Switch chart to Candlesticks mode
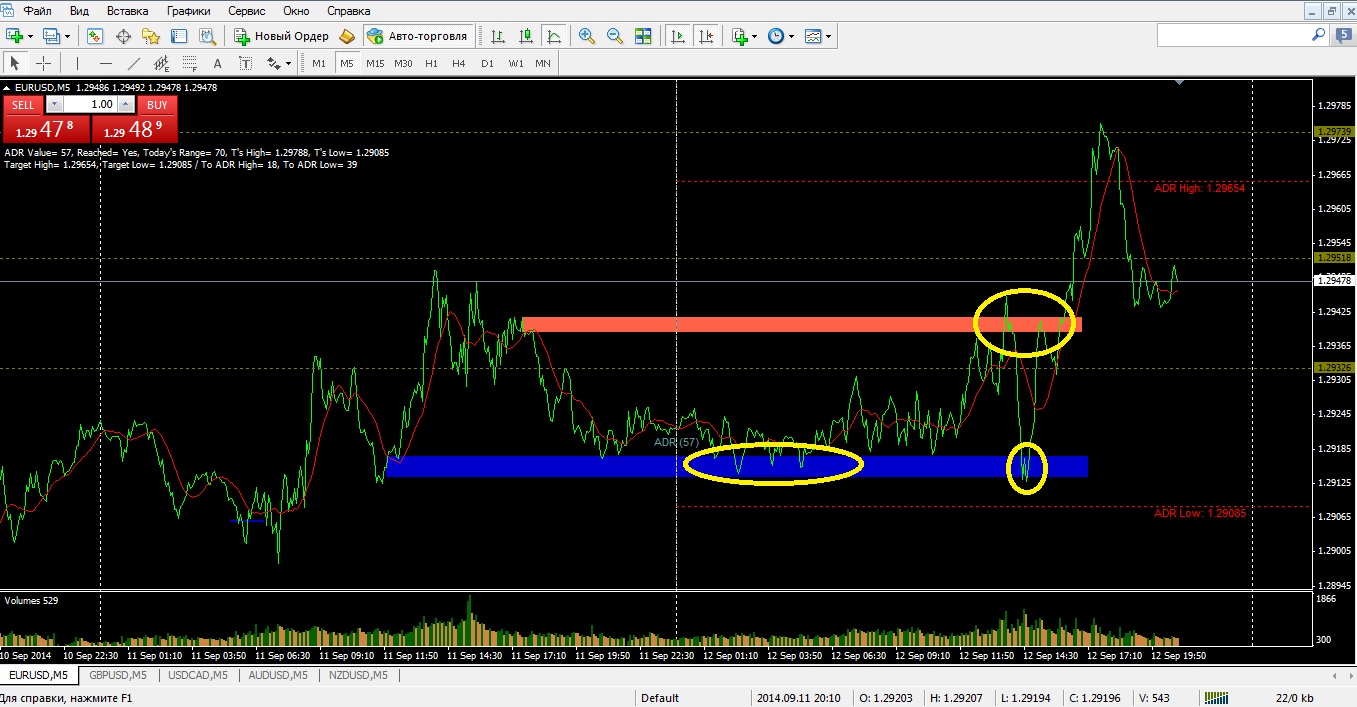1357x707 pixels. pyautogui.click(x=525, y=36)
